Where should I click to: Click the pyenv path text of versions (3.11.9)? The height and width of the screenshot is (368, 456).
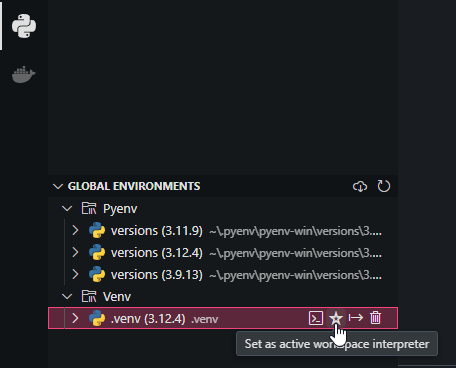(295, 231)
